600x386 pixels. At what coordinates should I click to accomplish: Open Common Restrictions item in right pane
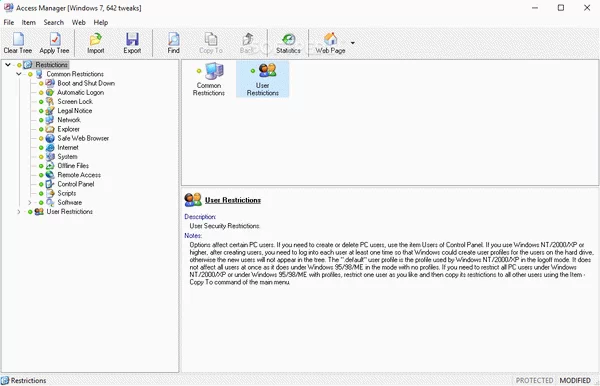(209, 79)
